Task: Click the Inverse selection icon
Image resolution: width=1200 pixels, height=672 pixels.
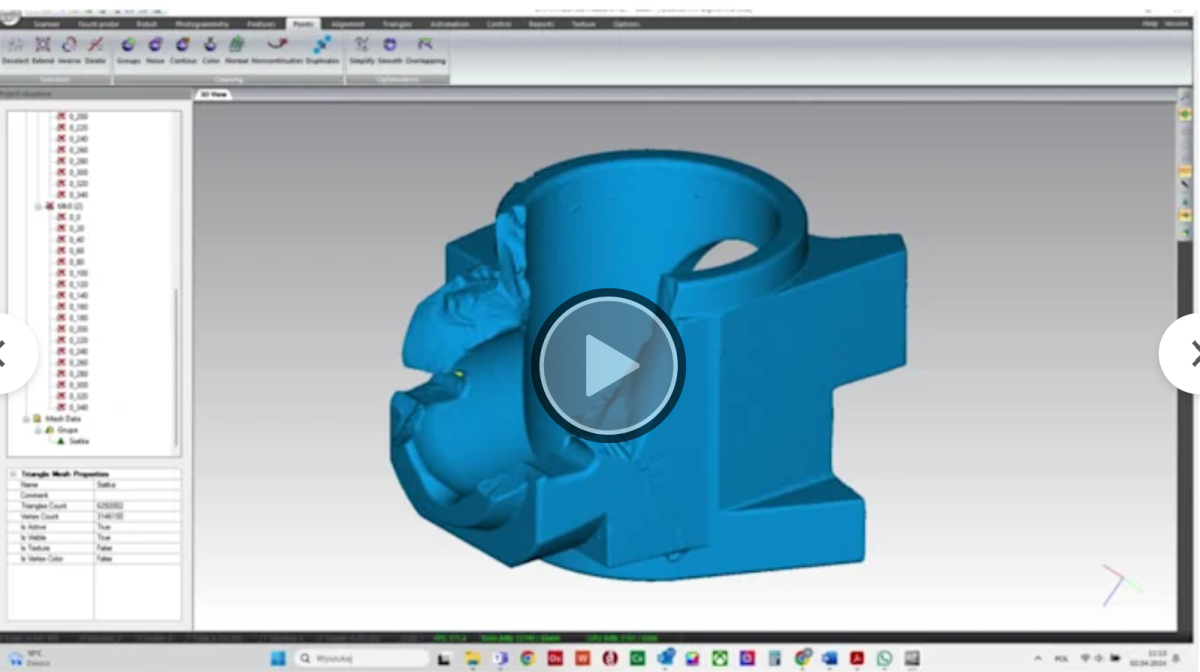Action: click(67, 45)
